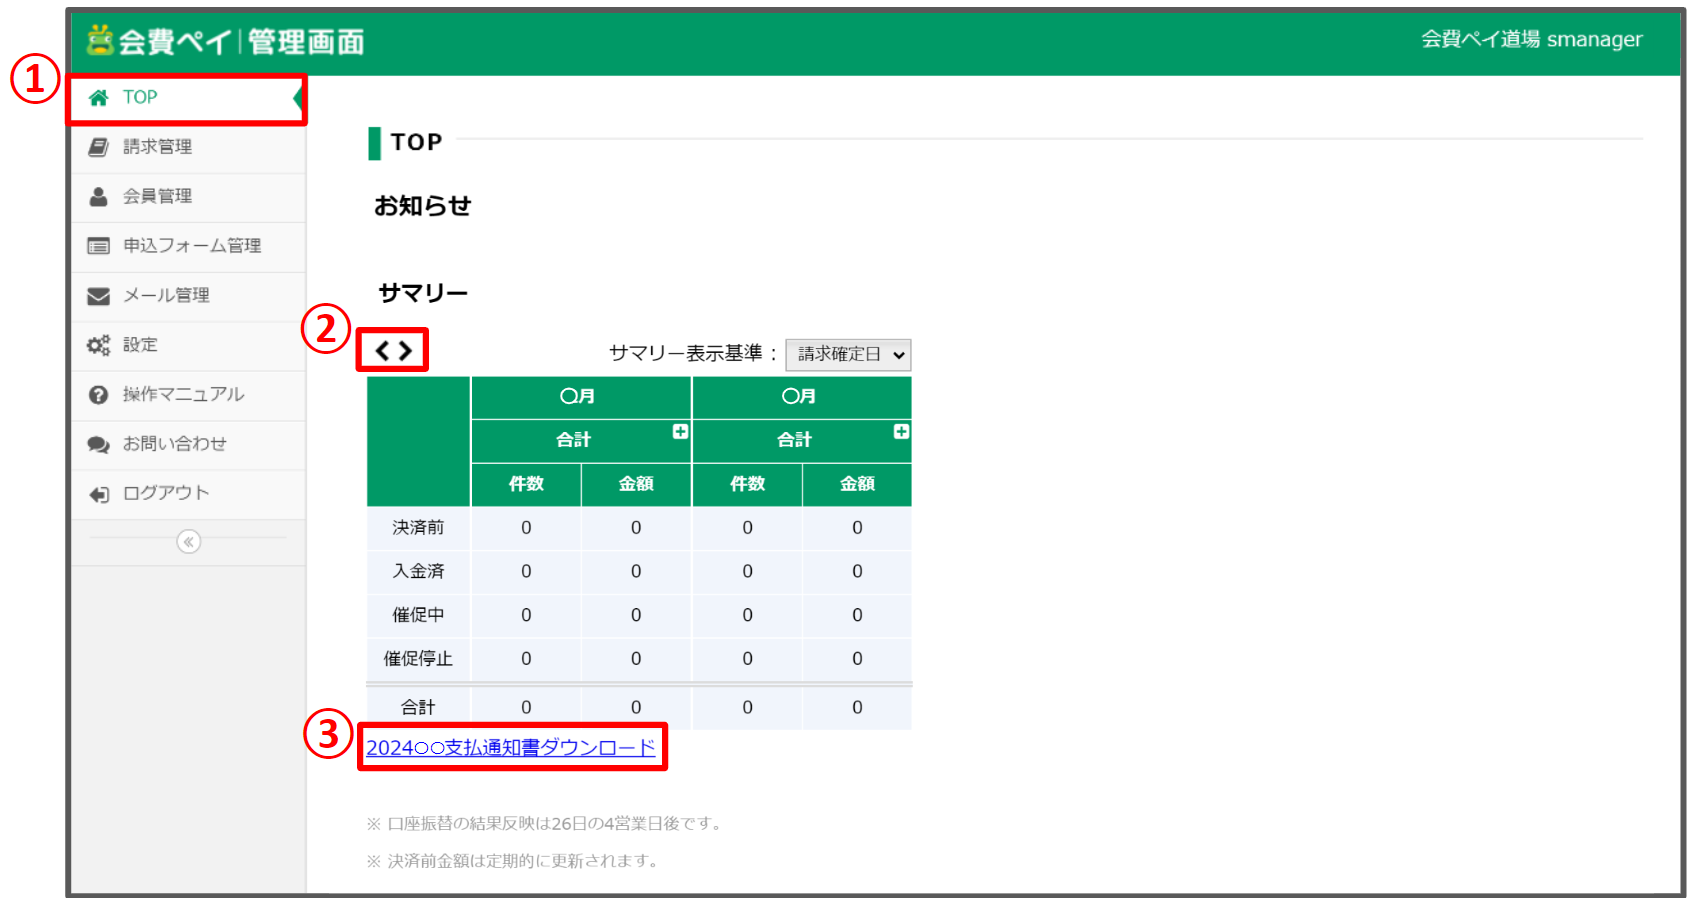The width and height of the screenshot is (1690, 898).
Task: Expand the first month's 合計 plus icon
Action: click(680, 431)
